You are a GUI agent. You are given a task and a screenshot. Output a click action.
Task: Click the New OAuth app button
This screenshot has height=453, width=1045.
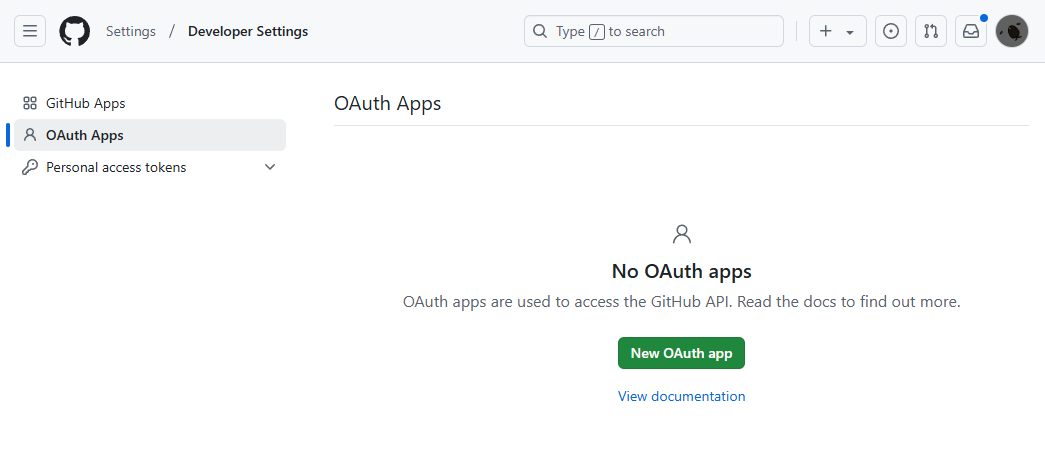[681, 353]
